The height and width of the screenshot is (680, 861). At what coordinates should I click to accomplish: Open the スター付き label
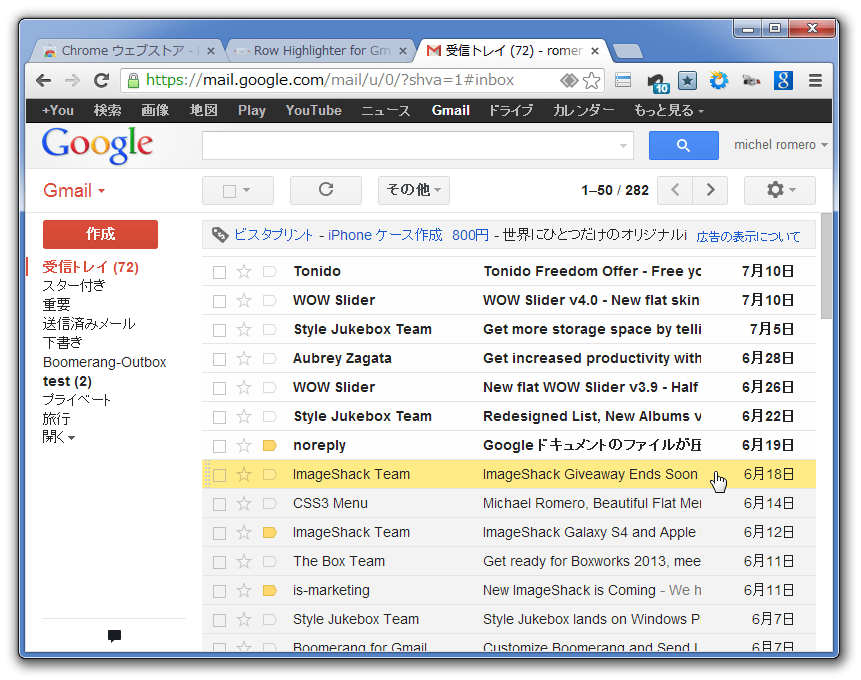click(74, 286)
